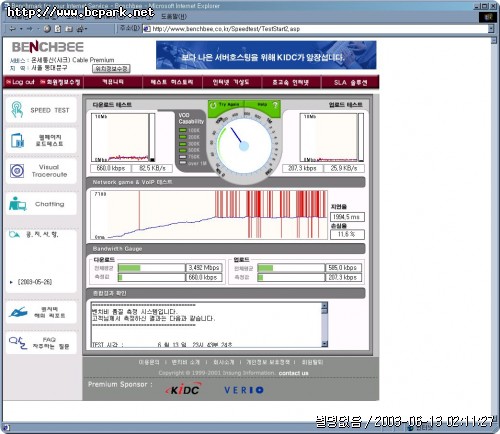Click the 82.5 KB/s download value

(152, 168)
